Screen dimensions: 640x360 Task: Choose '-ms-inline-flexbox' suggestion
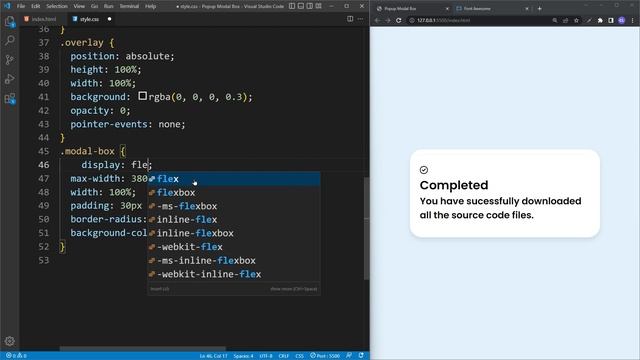233,260
